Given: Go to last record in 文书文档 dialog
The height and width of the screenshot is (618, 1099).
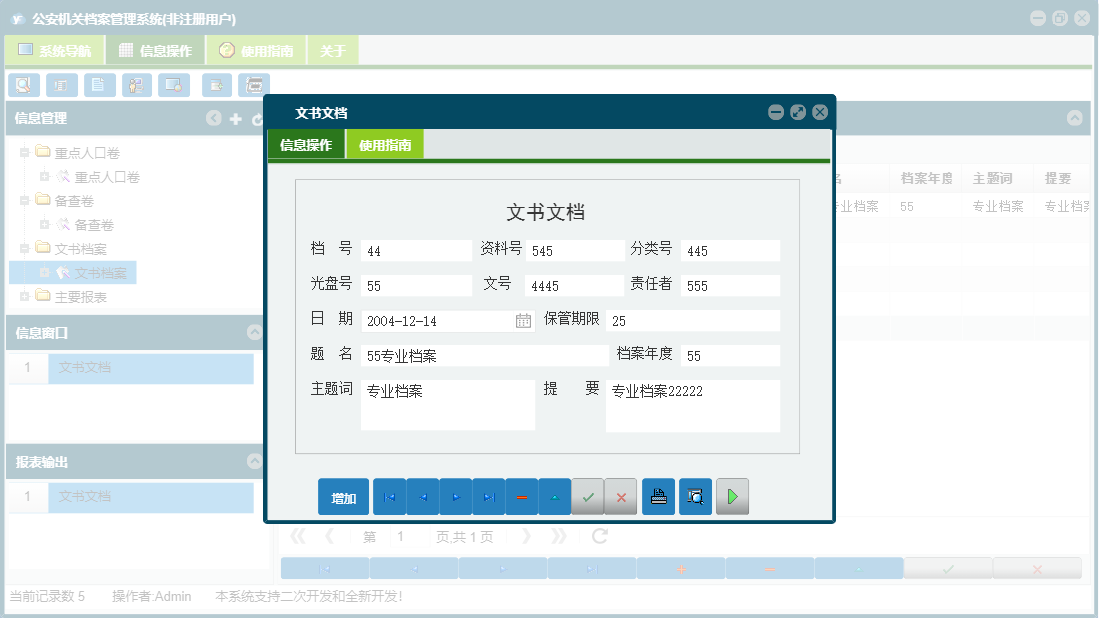Looking at the screenshot, I should 489,497.
